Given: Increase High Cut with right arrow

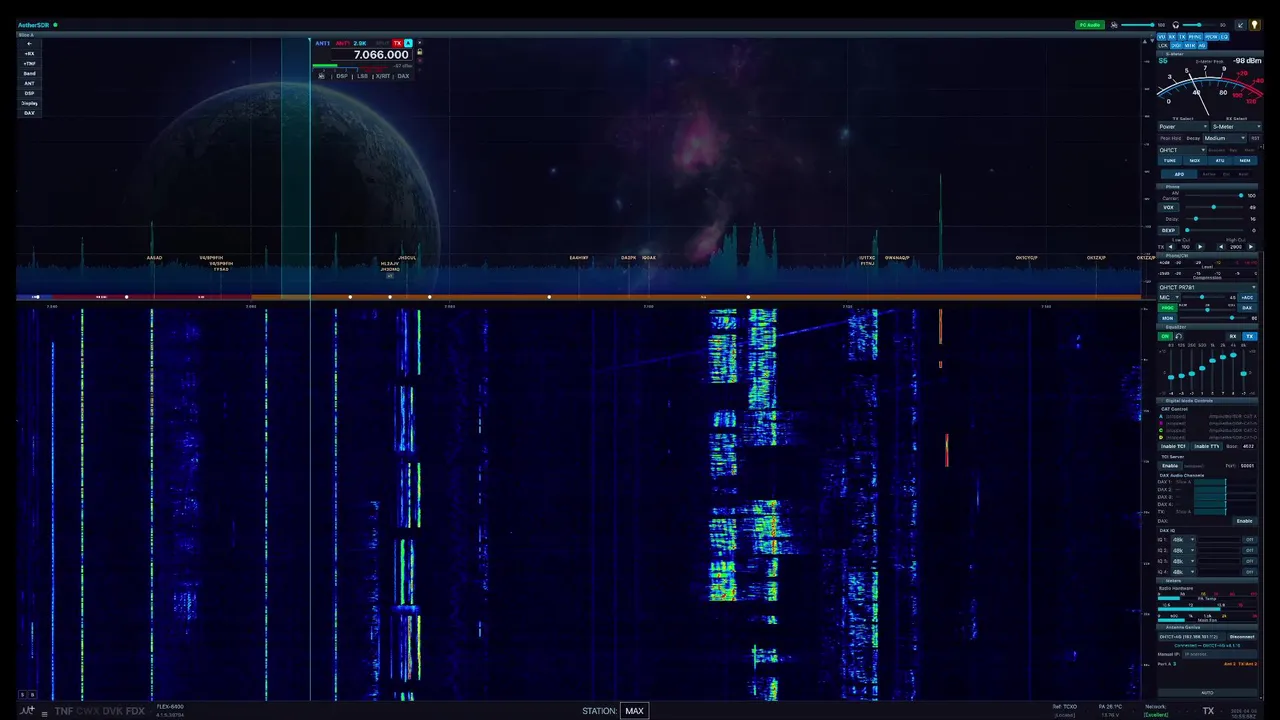Looking at the screenshot, I should click(1251, 247).
